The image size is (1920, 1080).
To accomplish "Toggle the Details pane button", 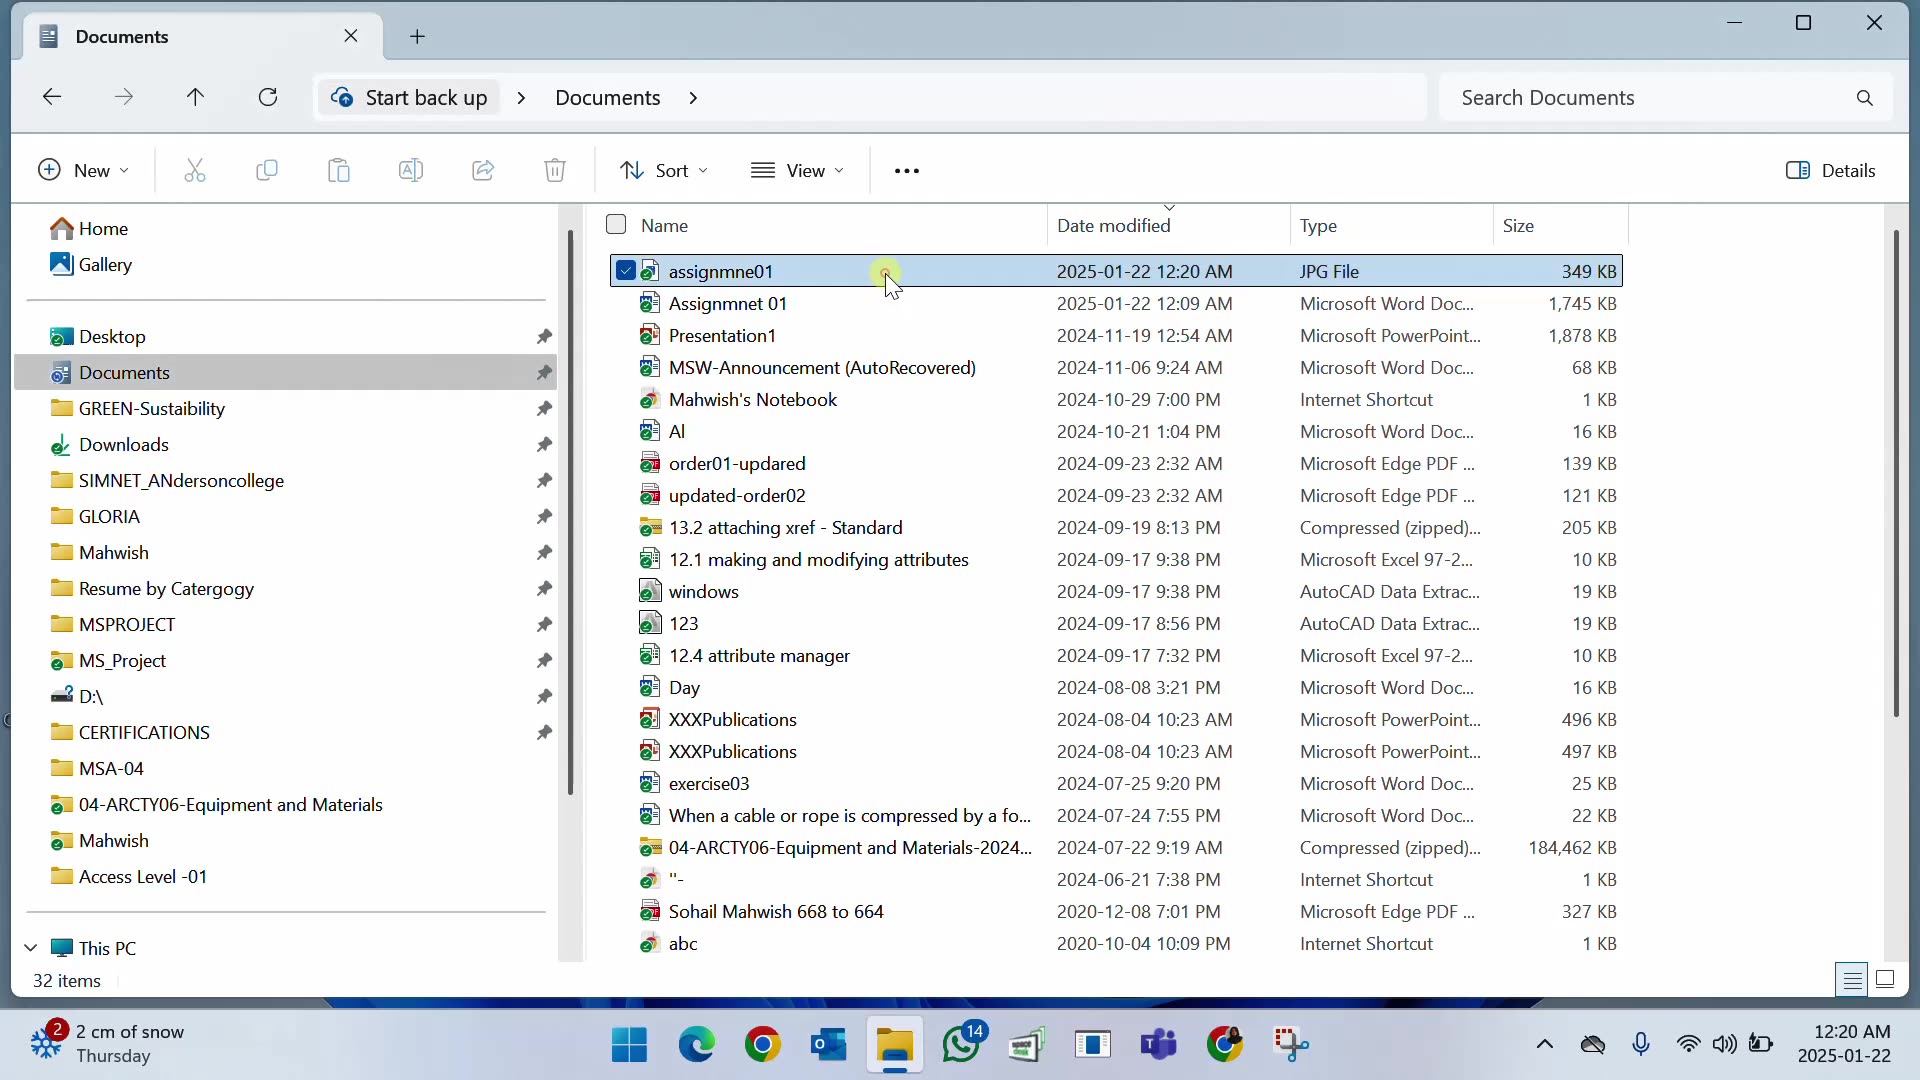I will [1832, 171].
